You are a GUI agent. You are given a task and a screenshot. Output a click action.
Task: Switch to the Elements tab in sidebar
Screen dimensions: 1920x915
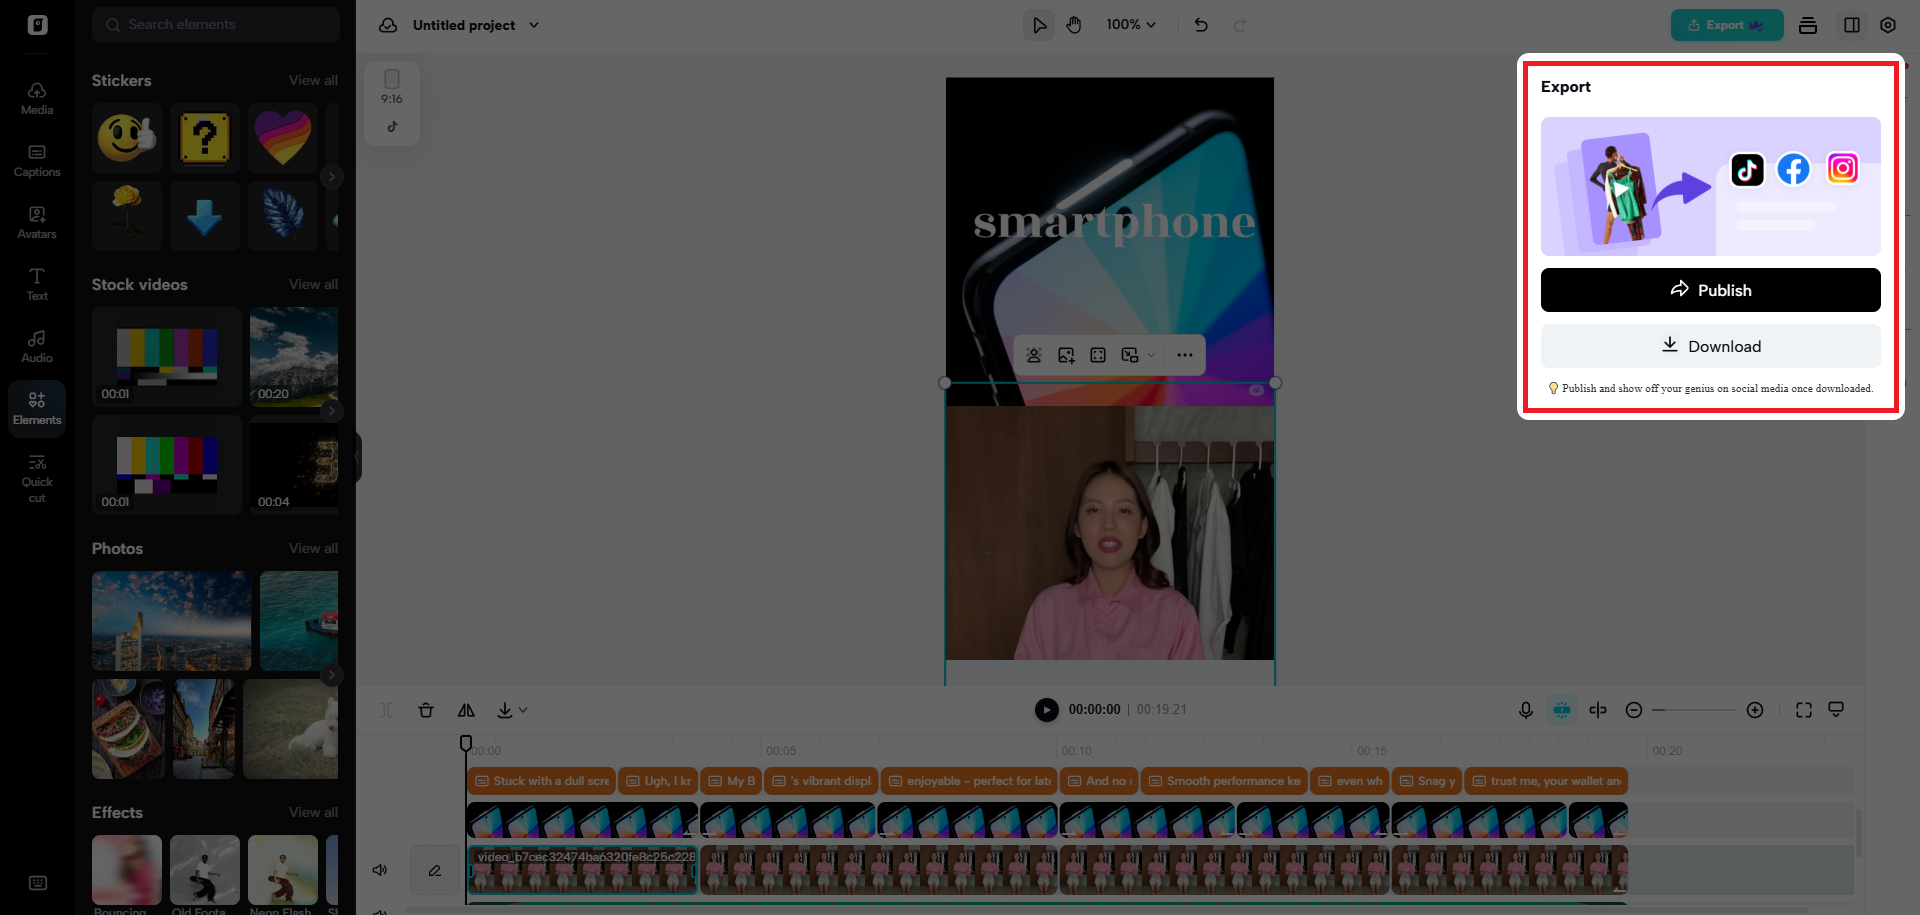37,409
